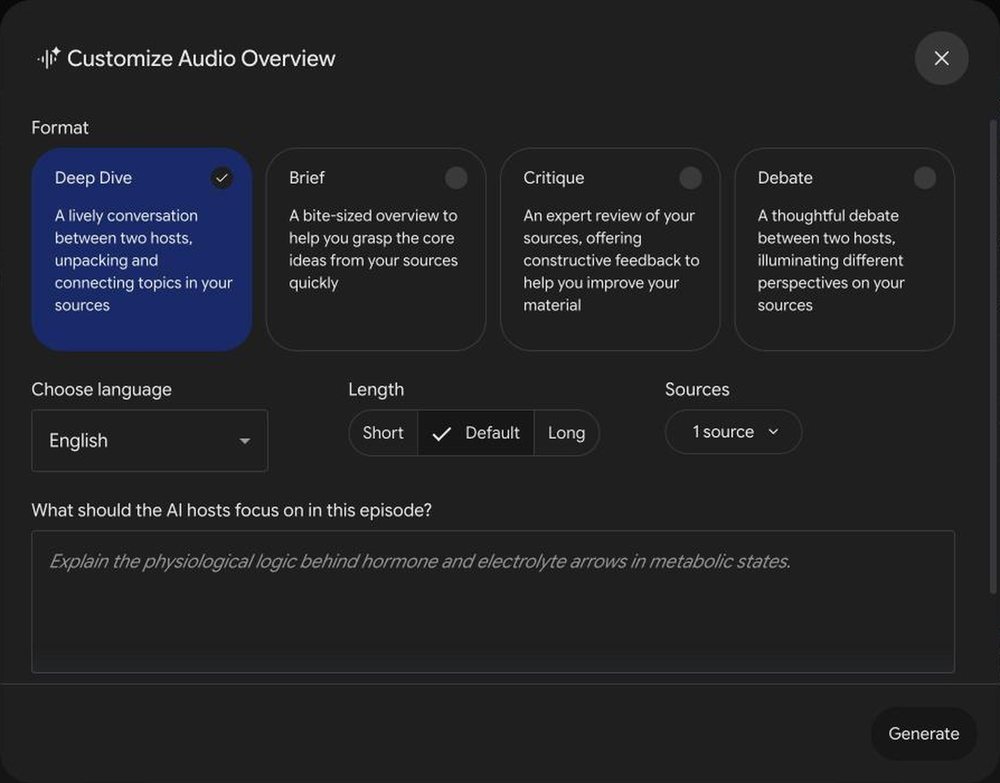Click the AI hosts focus question text
The image size is (1000, 783).
click(232, 510)
